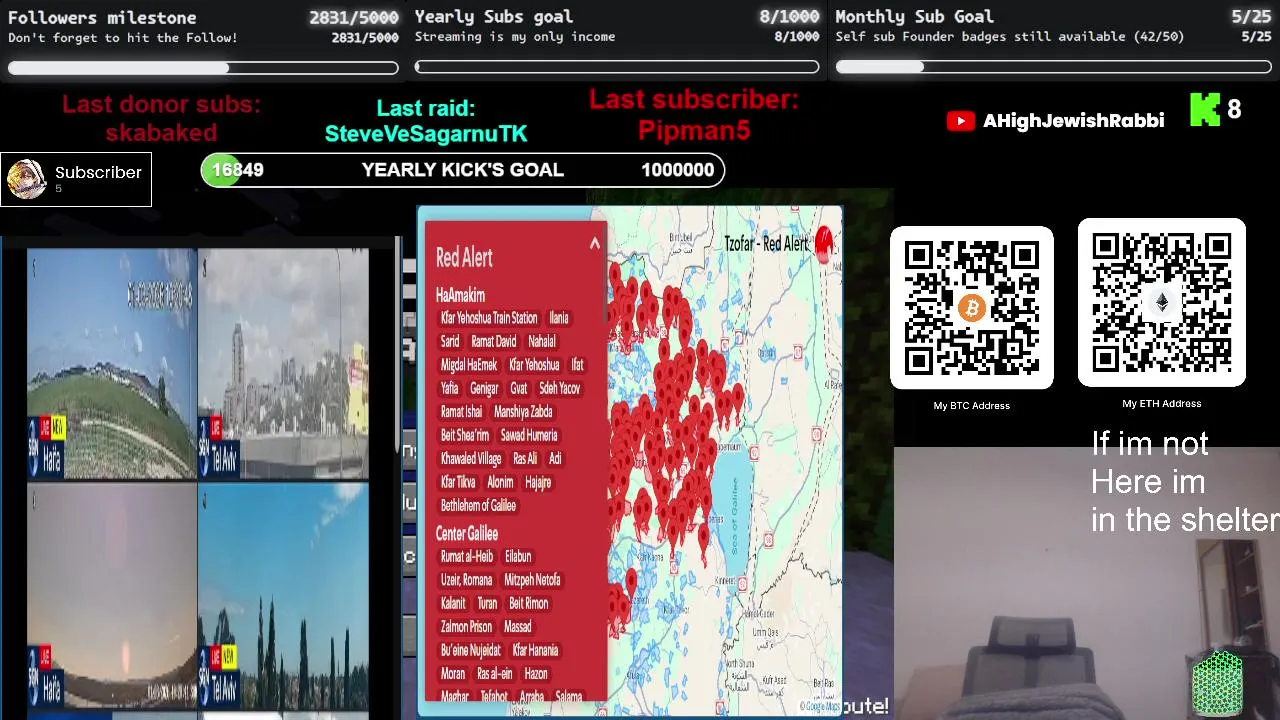Collapse the Red Alert panel chevron
The height and width of the screenshot is (720, 1280).
pos(594,243)
